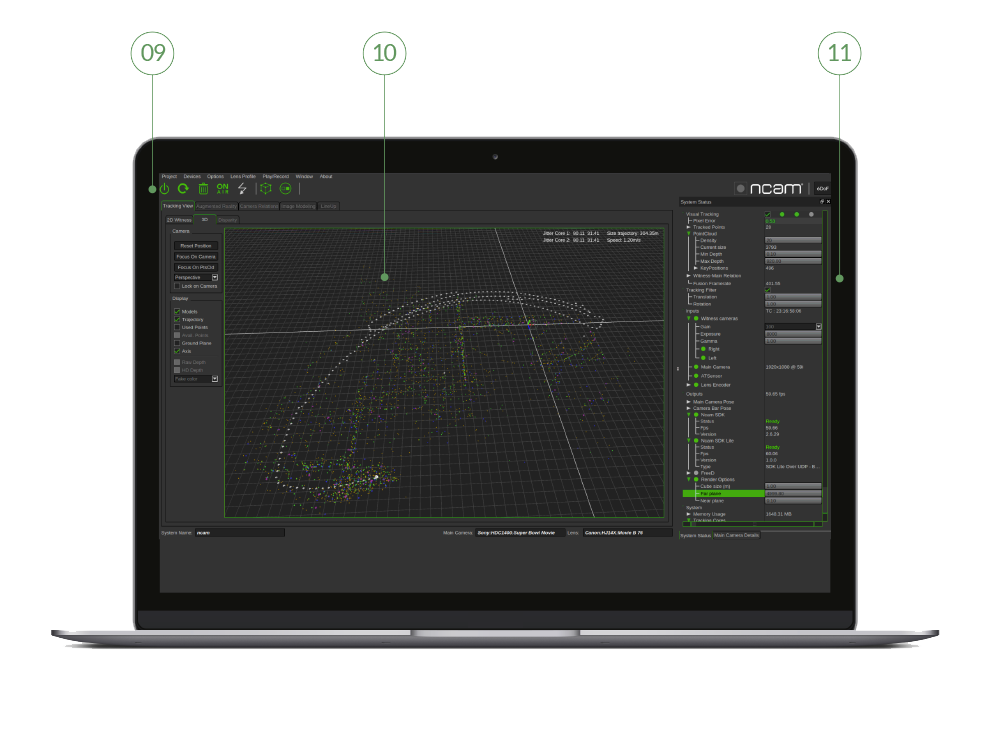Viewport: 997px width, 731px height.
Task: Enable the Ground Plane checkbox
Action: point(177,343)
